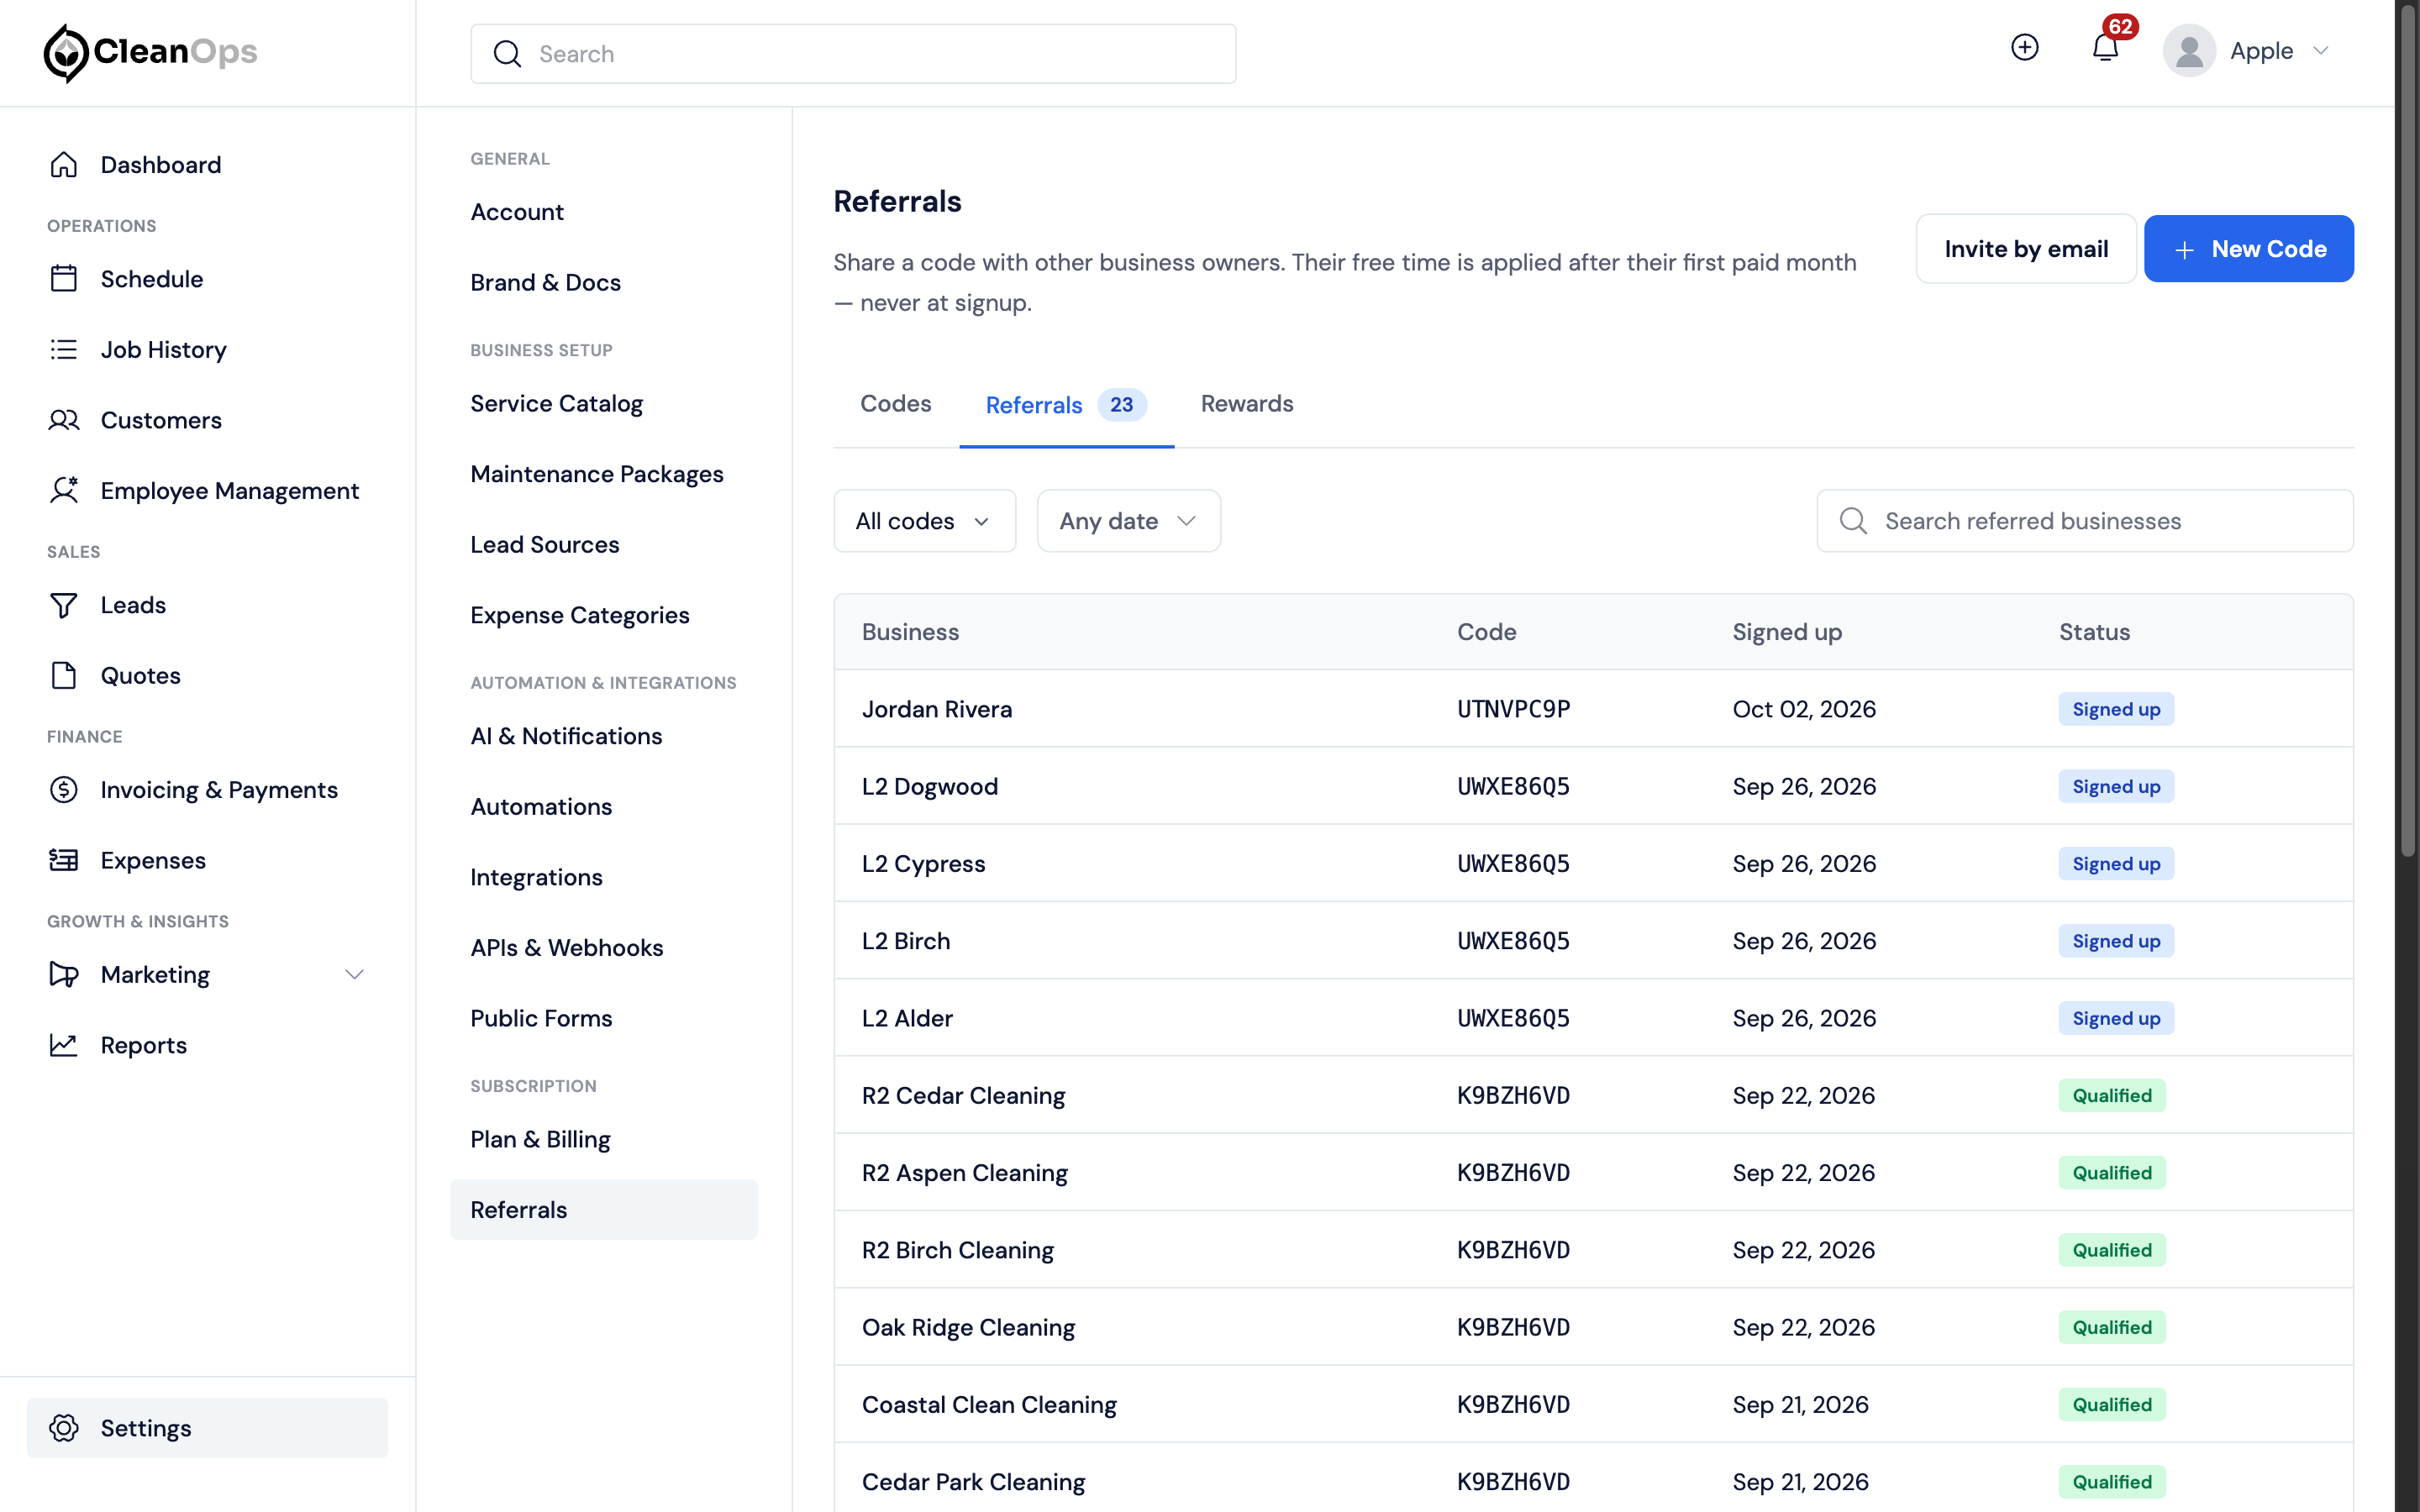The image size is (2420, 1512).
Task: Open the Apple account dropdown arrow
Action: [x=2320, y=51]
